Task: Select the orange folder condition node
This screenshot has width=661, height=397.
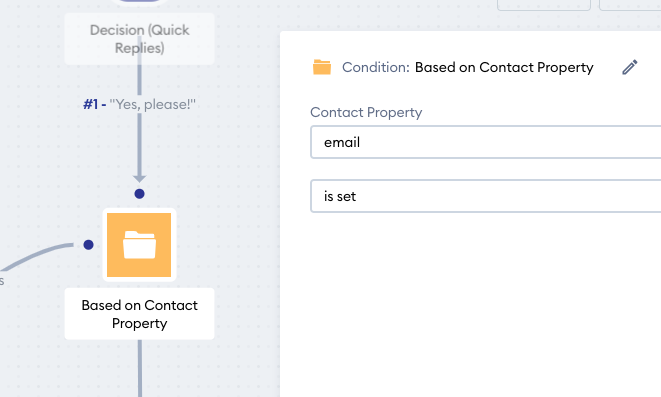Action: point(139,245)
